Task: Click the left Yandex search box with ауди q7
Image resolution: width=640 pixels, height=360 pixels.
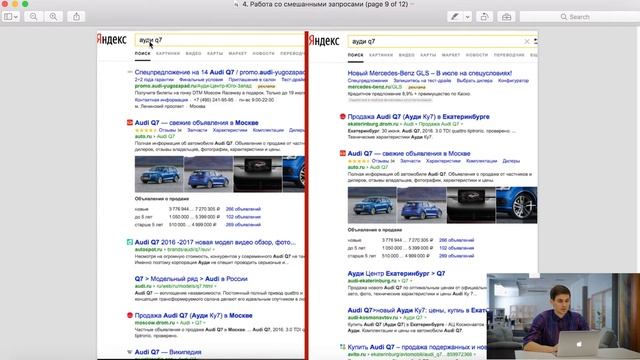Action: click(x=220, y=40)
